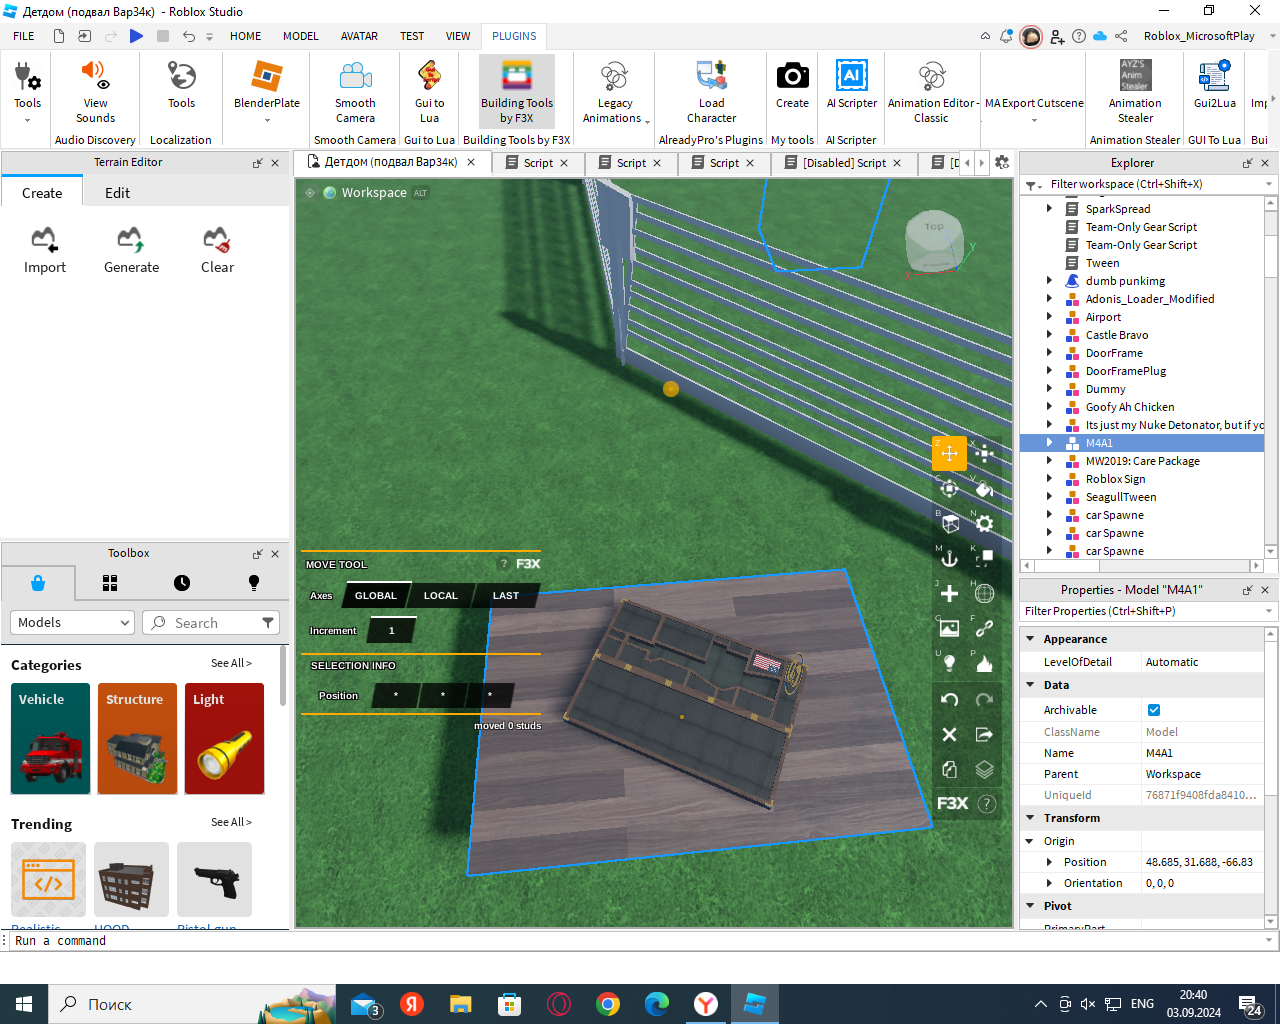The height and width of the screenshot is (1024, 1280).
Task: Select the F3X Lighting bulb tool
Action: point(949,664)
